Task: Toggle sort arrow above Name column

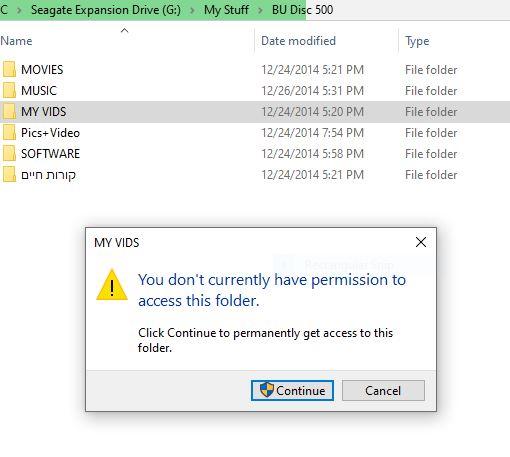Action: pyautogui.click(x=124, y=31)
